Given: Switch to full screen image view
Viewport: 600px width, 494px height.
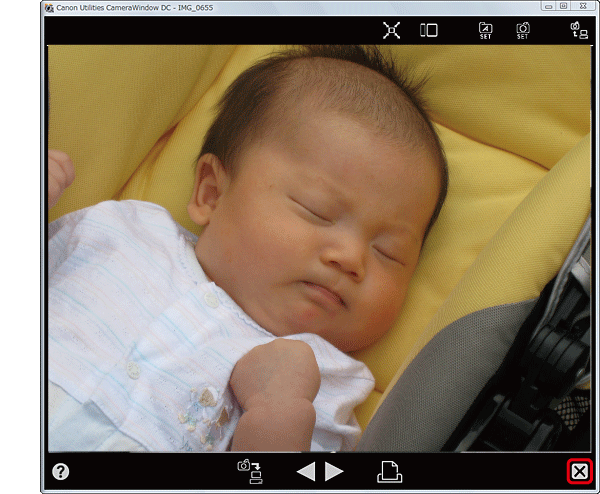Looking at the screenshot, I should [390, 30].
